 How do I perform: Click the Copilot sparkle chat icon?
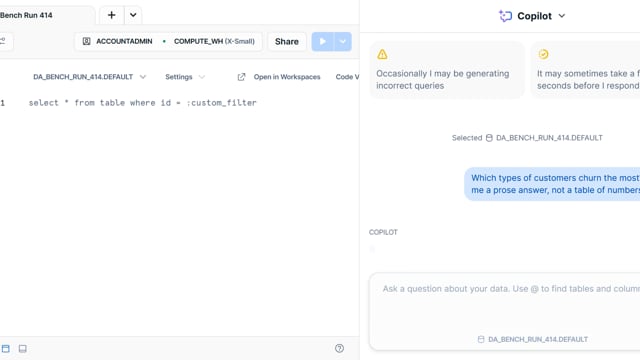505,16
